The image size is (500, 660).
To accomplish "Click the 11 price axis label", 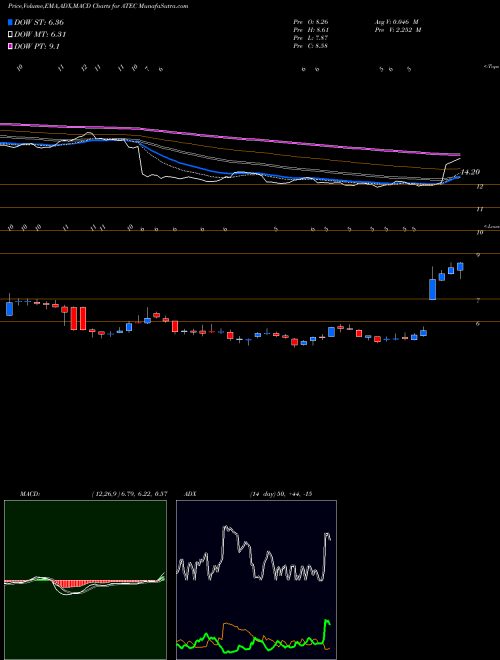I will (x=480, y=209).
